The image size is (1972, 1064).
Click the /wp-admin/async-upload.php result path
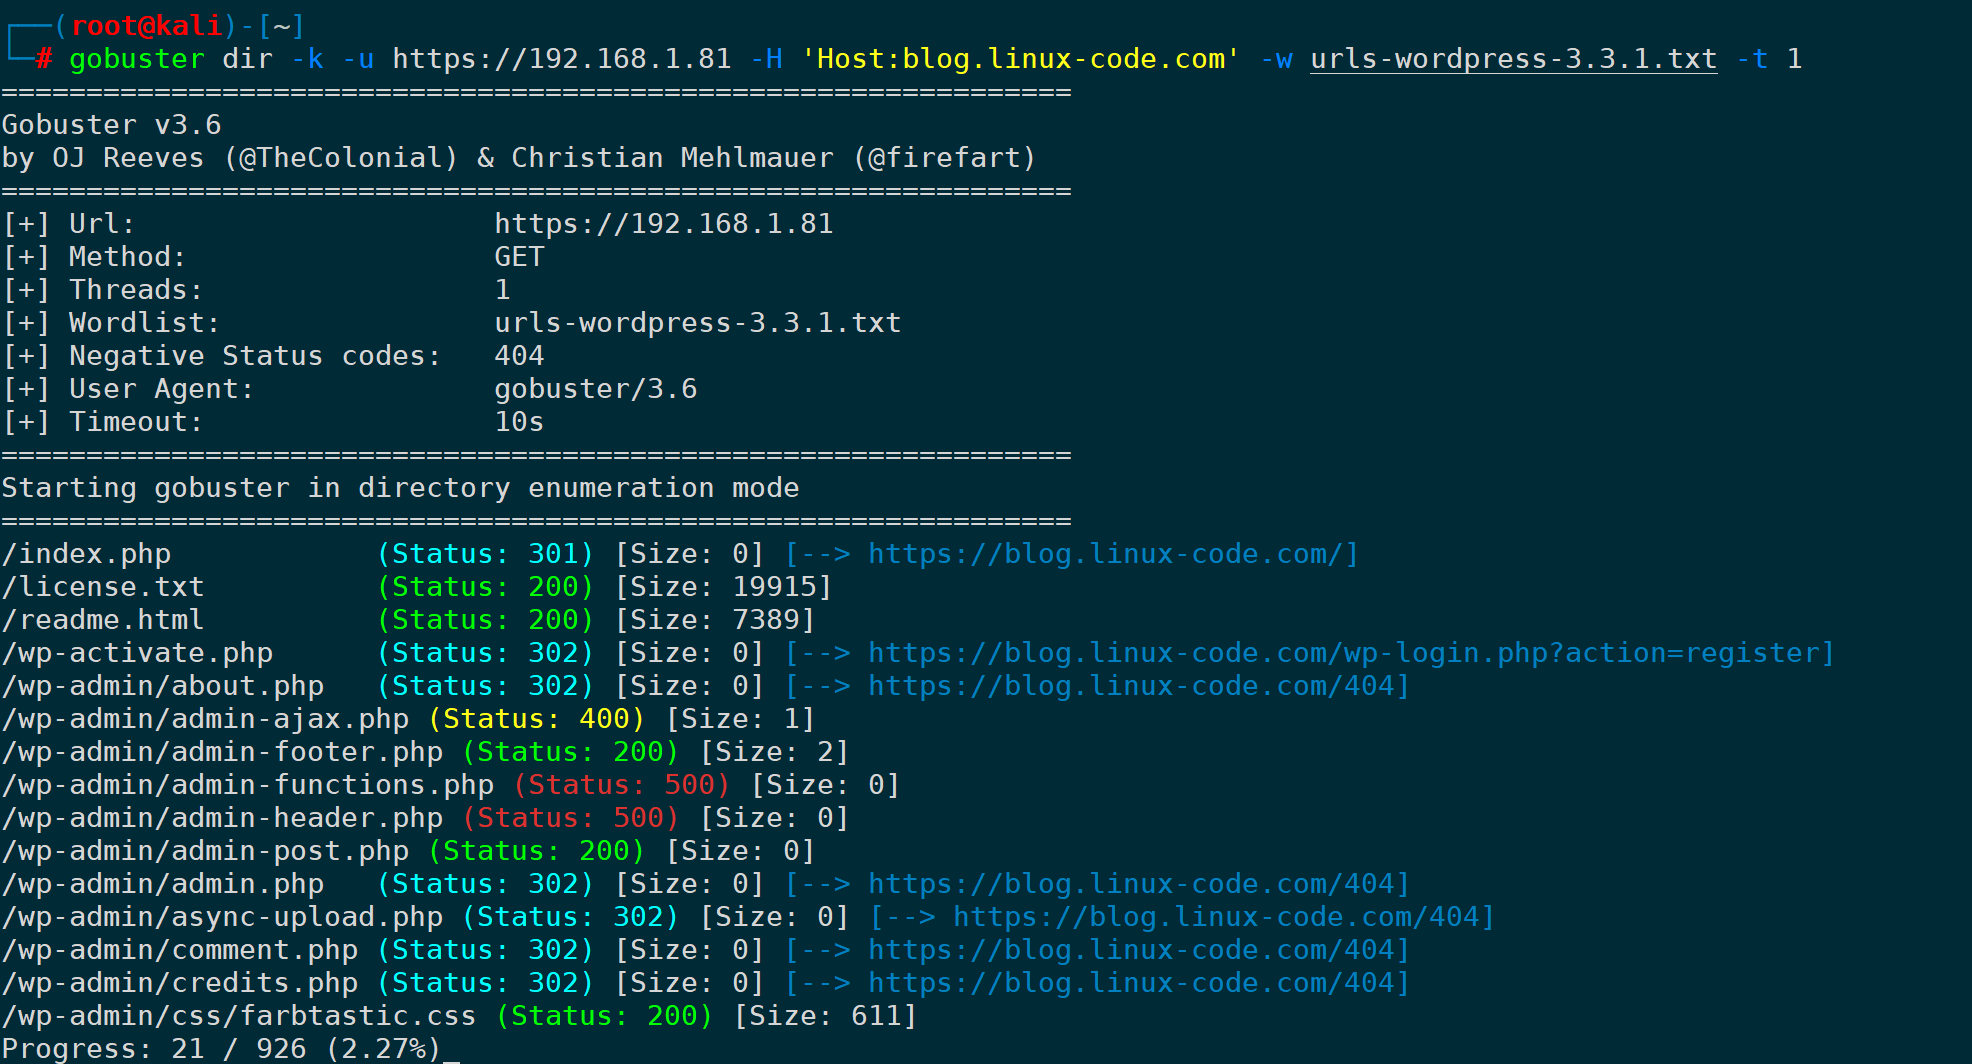223,917
